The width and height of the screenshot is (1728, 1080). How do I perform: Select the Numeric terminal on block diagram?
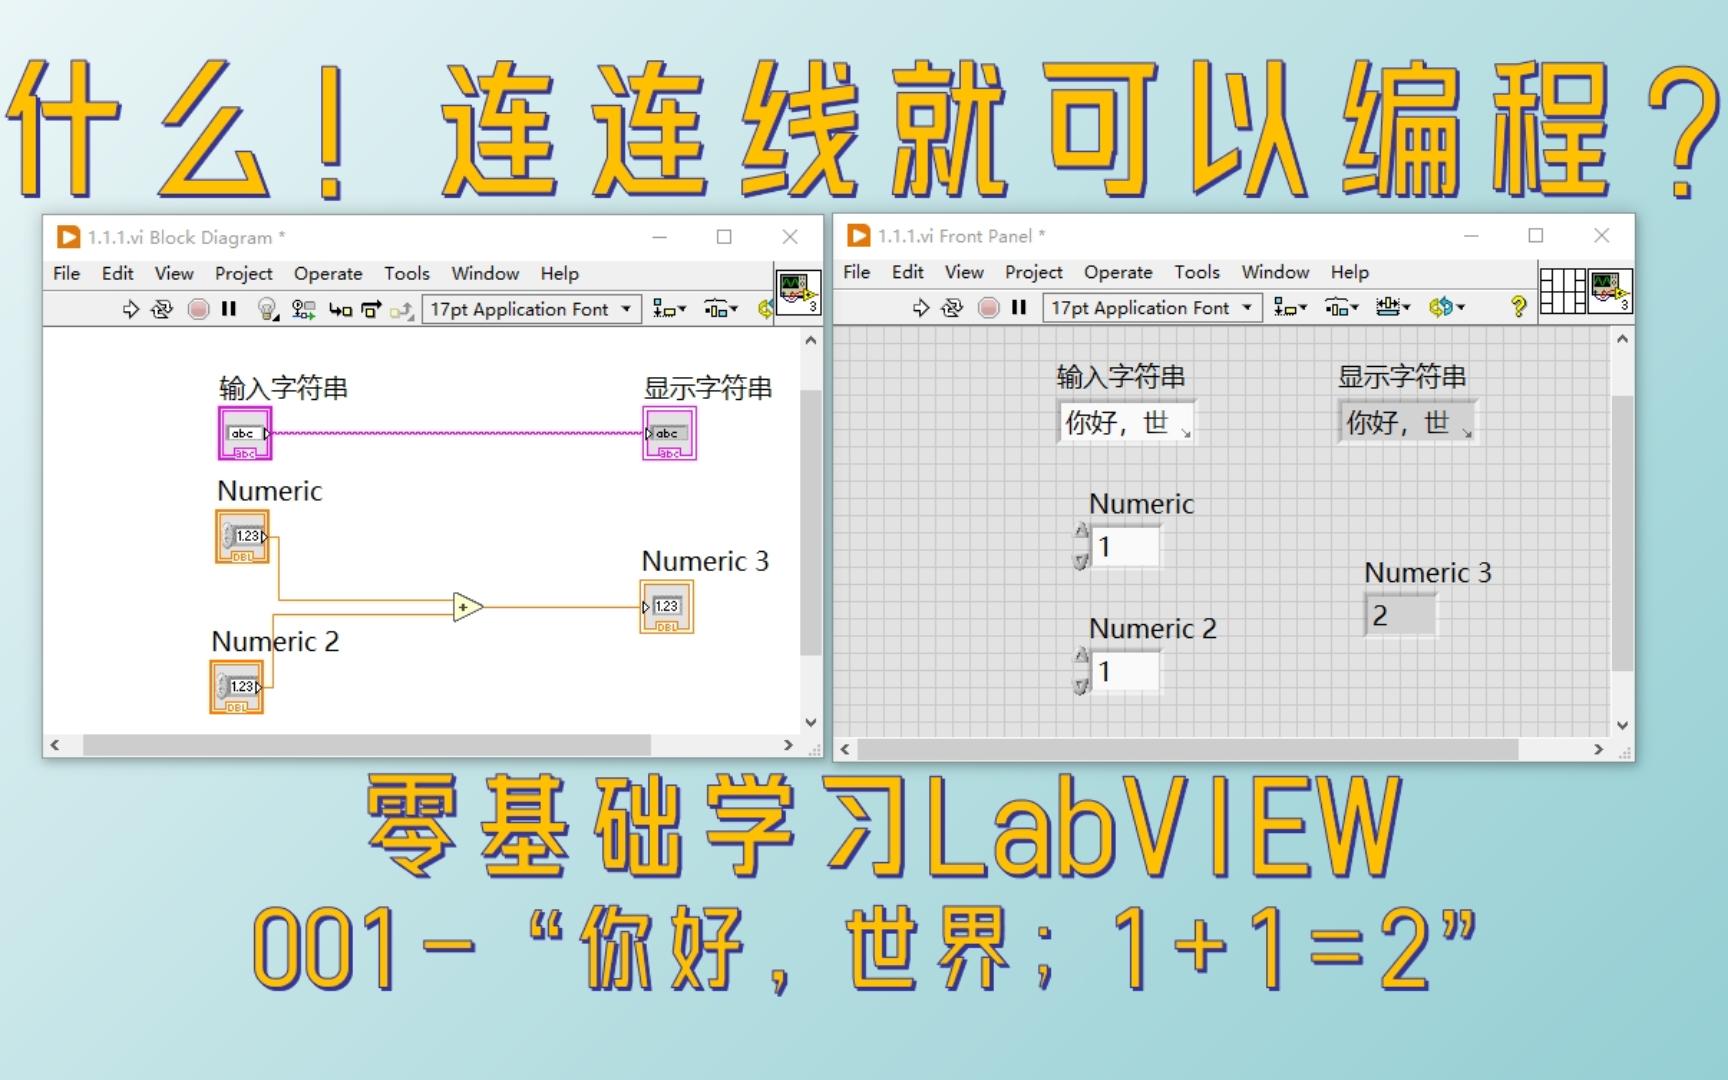coord(242,537)
